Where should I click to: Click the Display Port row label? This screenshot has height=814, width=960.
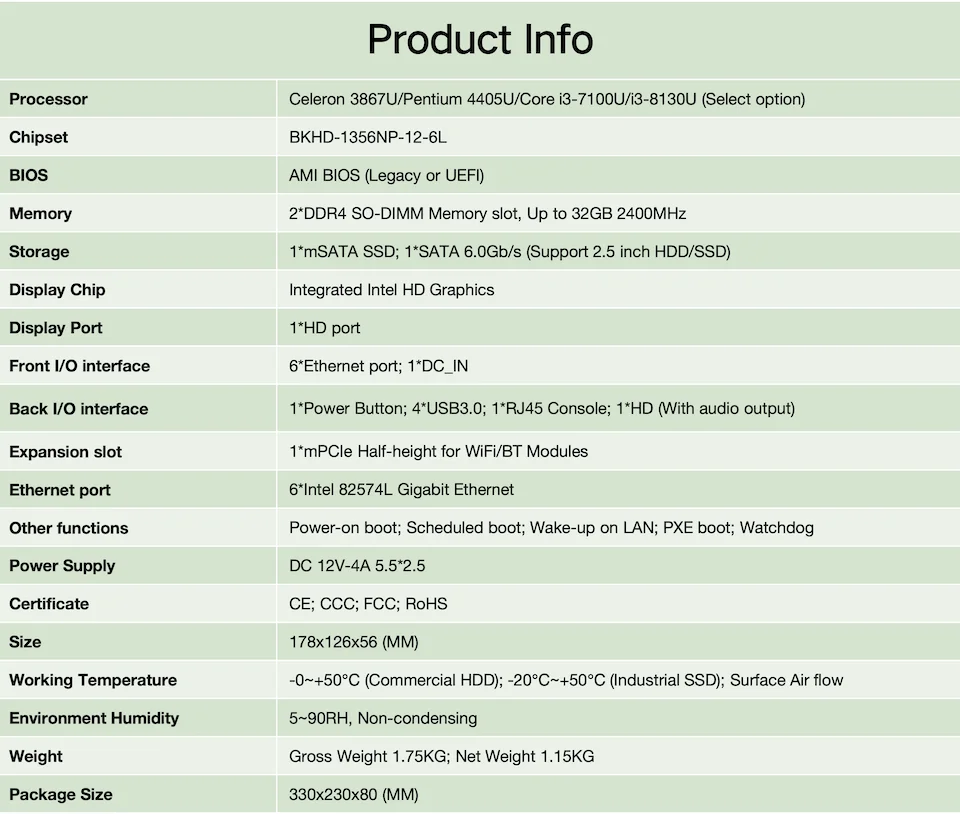tap(56, 328)
